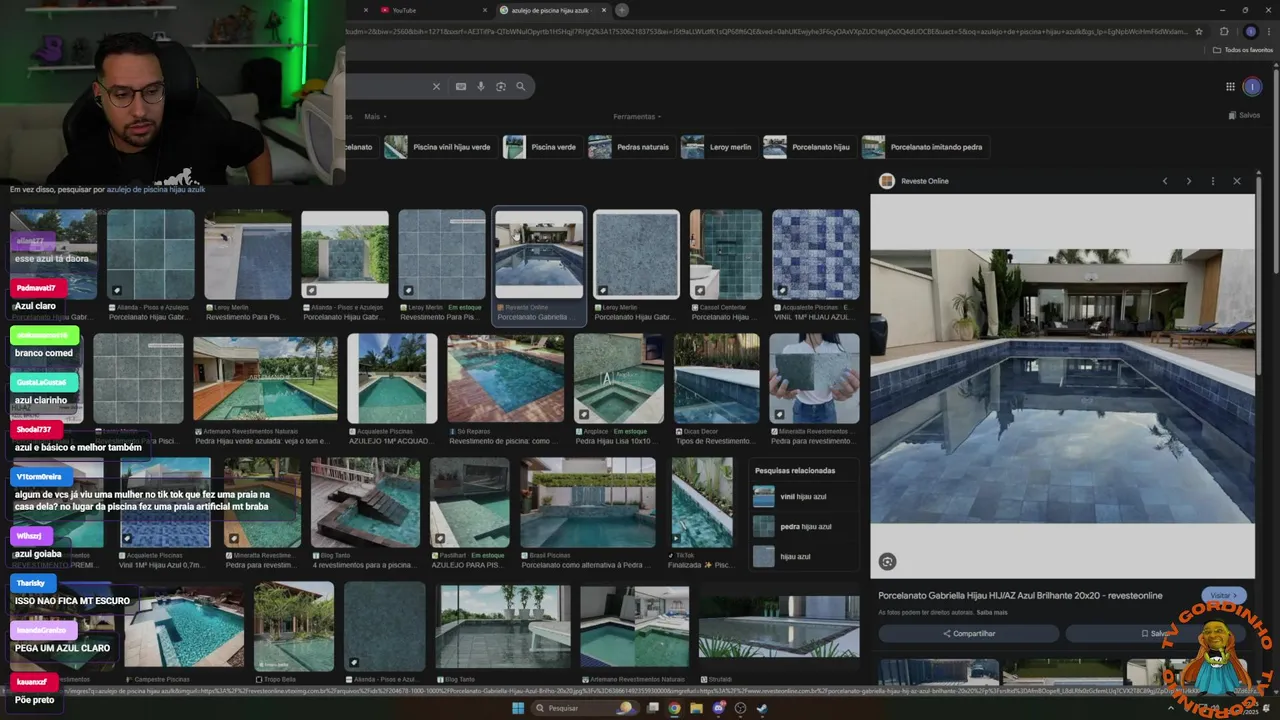Click the Visitar button

point(1224,595)
